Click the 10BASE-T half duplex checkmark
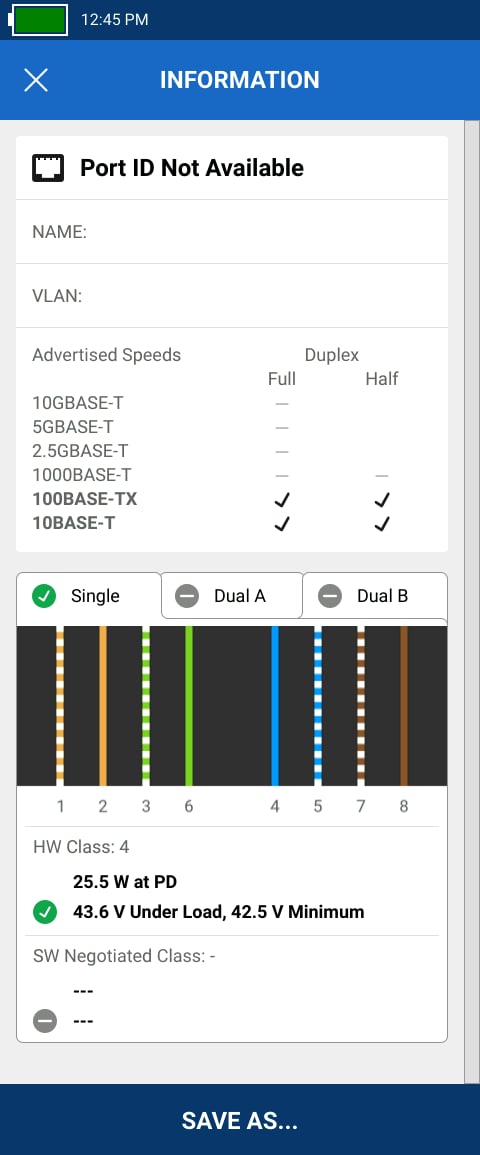 click(381, 524)
